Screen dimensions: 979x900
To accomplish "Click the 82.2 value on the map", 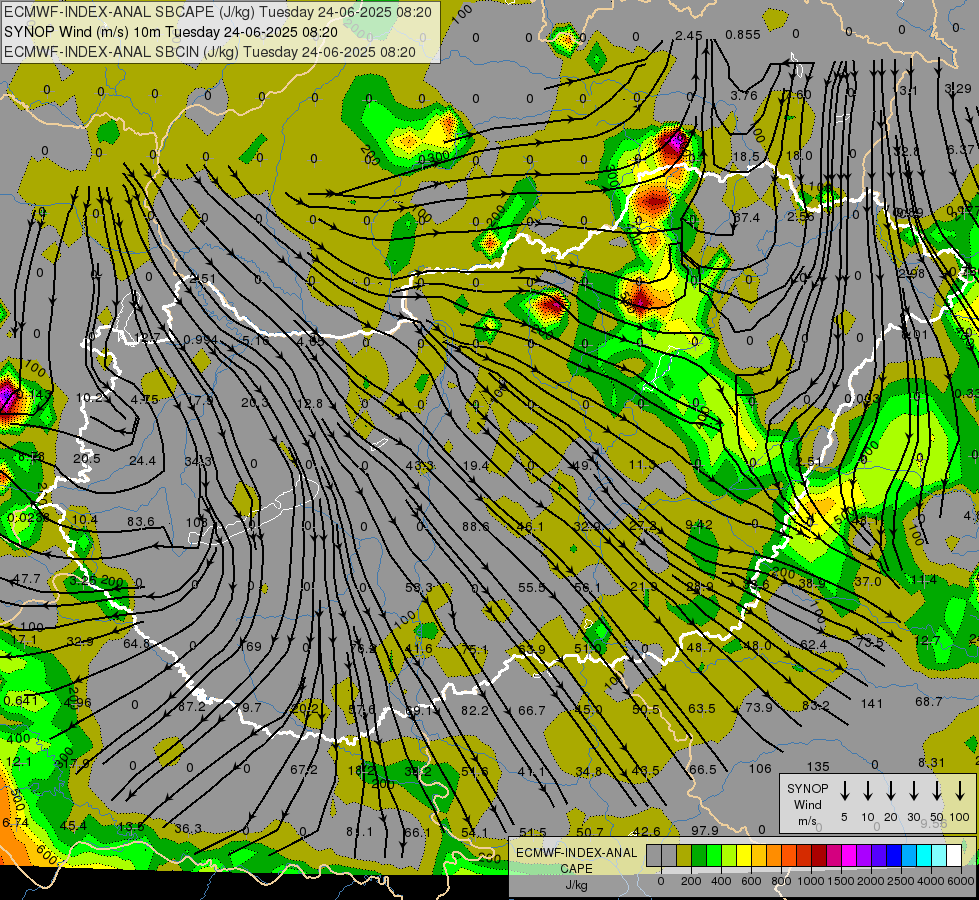I will pyautogui.click(x=475, y=710).
